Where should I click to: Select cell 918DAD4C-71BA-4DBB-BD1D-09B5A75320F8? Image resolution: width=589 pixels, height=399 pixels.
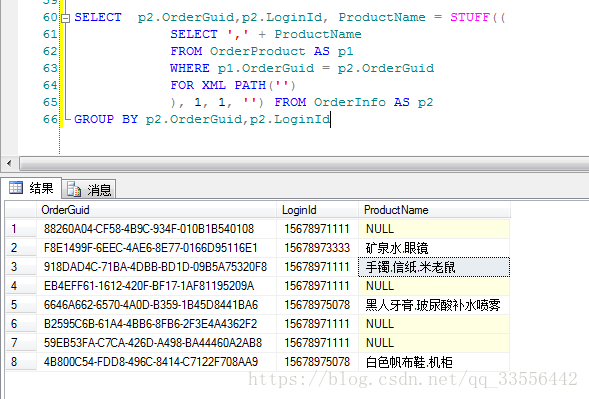(x=156, y=267)
